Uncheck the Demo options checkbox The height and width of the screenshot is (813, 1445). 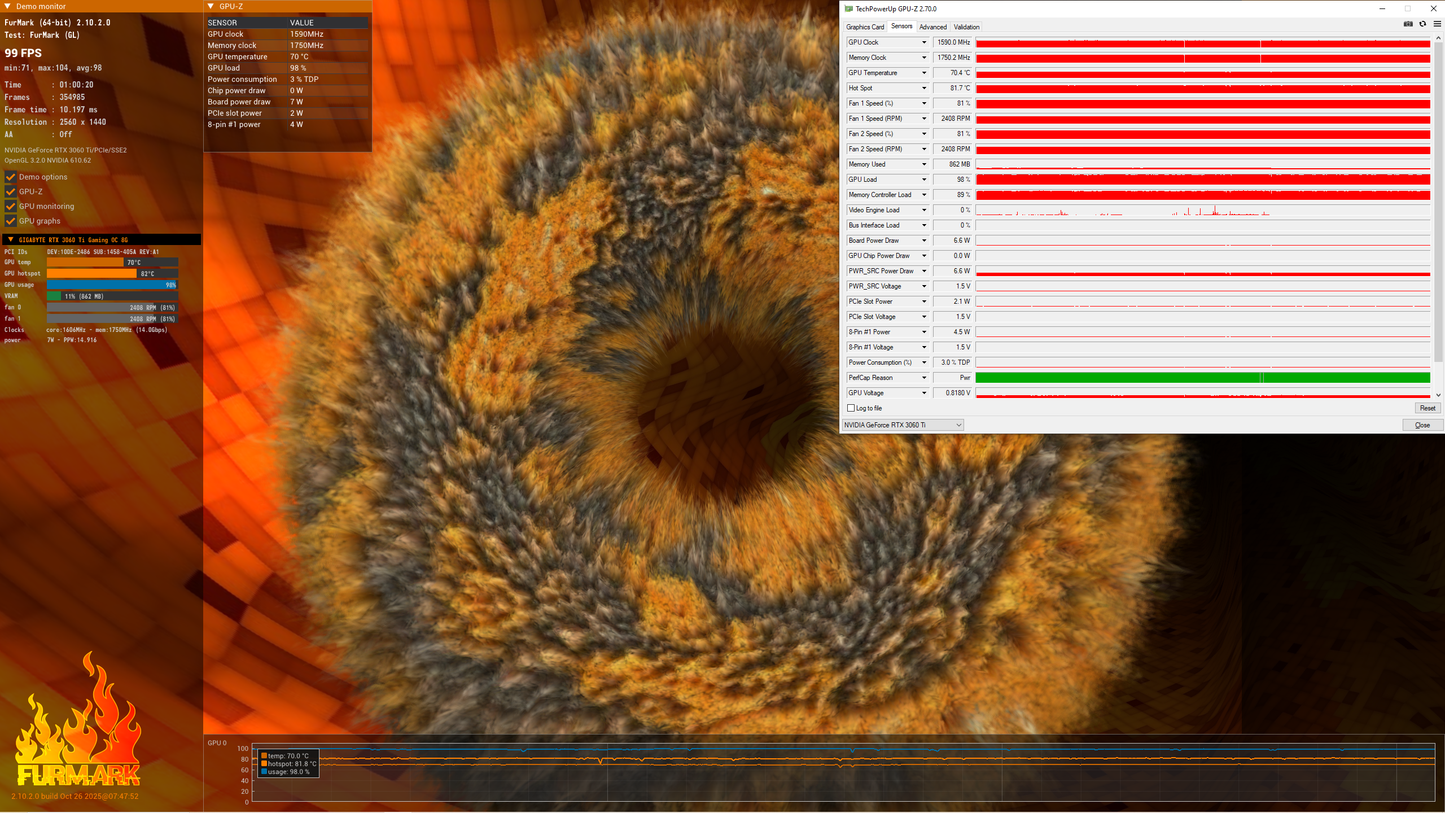11,177
